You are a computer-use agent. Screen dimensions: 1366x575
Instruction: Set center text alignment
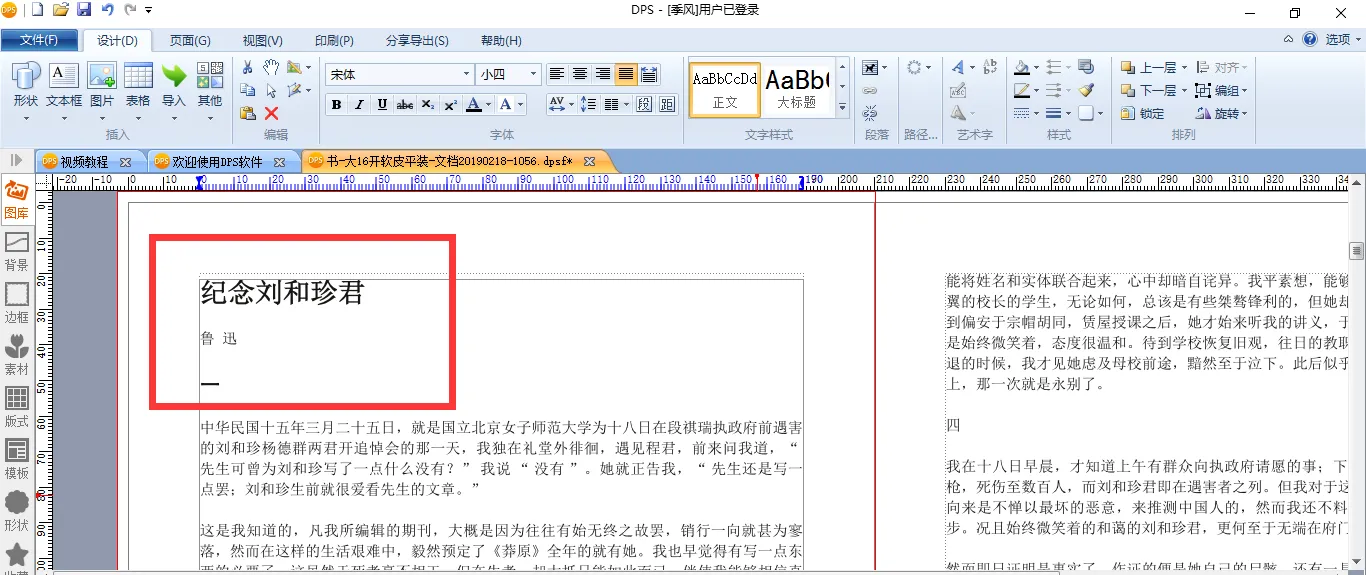pos(580,74)
